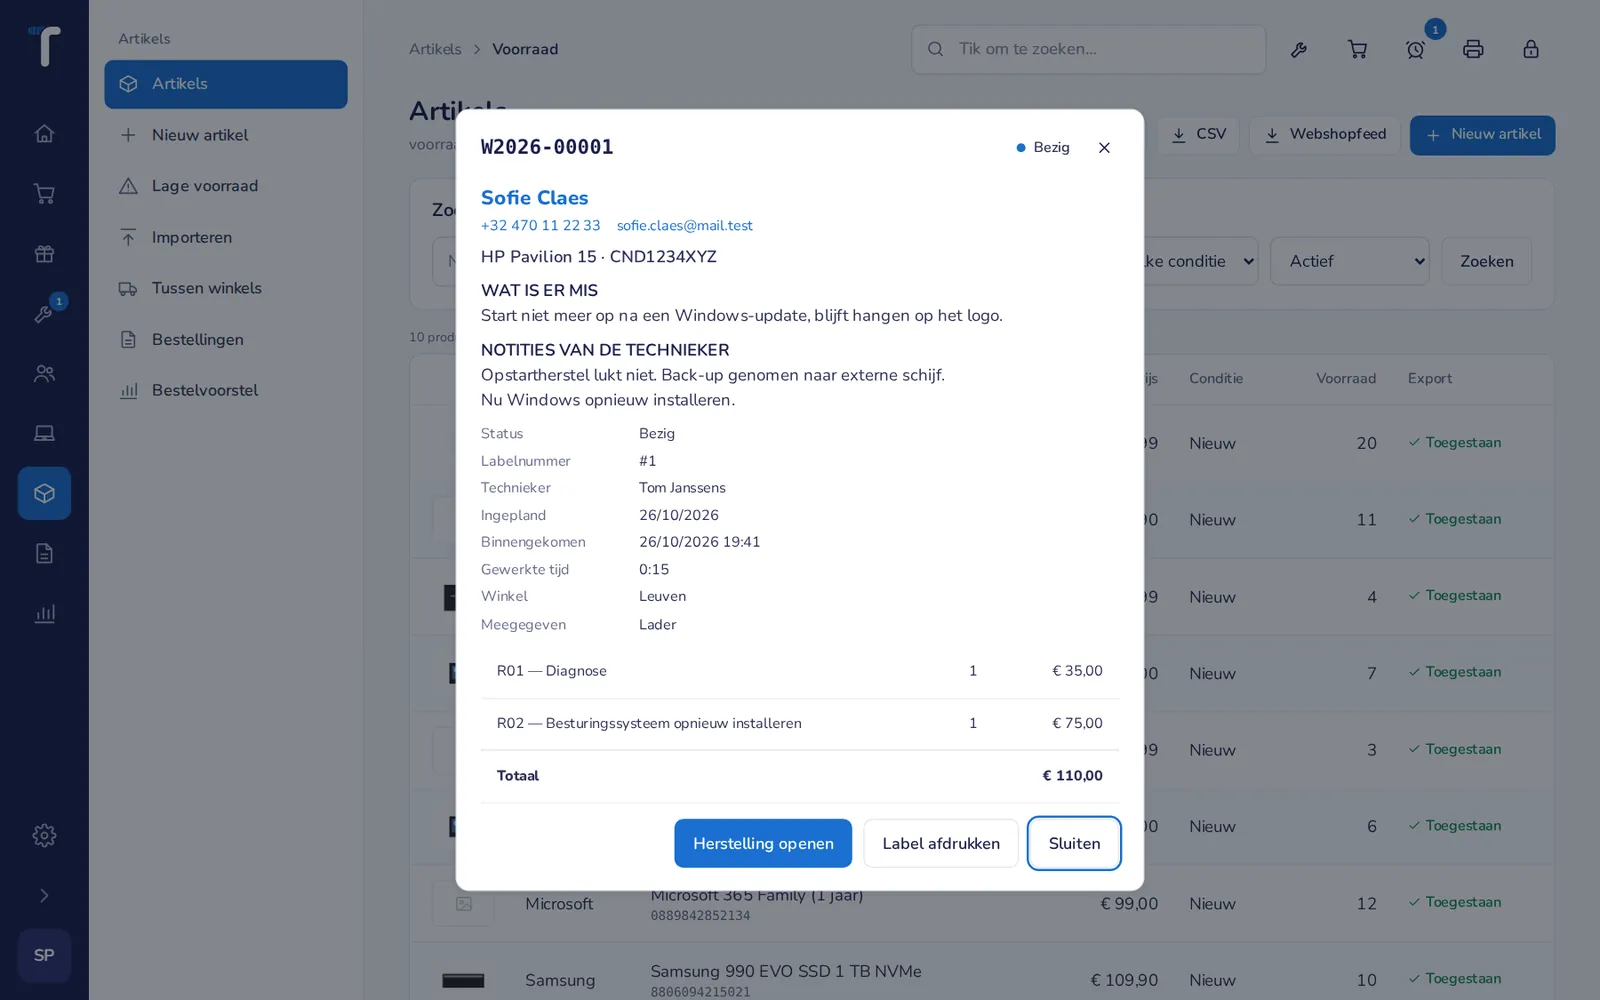Open Importeren menu item
The height and width of the screenshot is (1000, 1600).
pos(226,237)
